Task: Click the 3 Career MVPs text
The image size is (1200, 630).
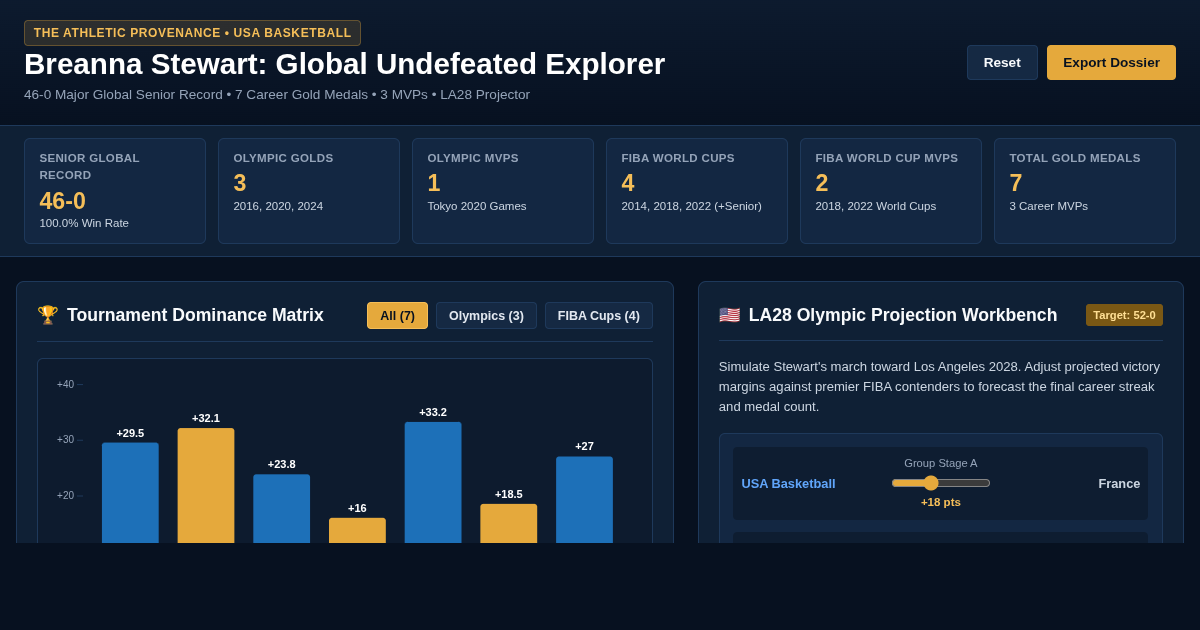Action: coord(1048,206)
